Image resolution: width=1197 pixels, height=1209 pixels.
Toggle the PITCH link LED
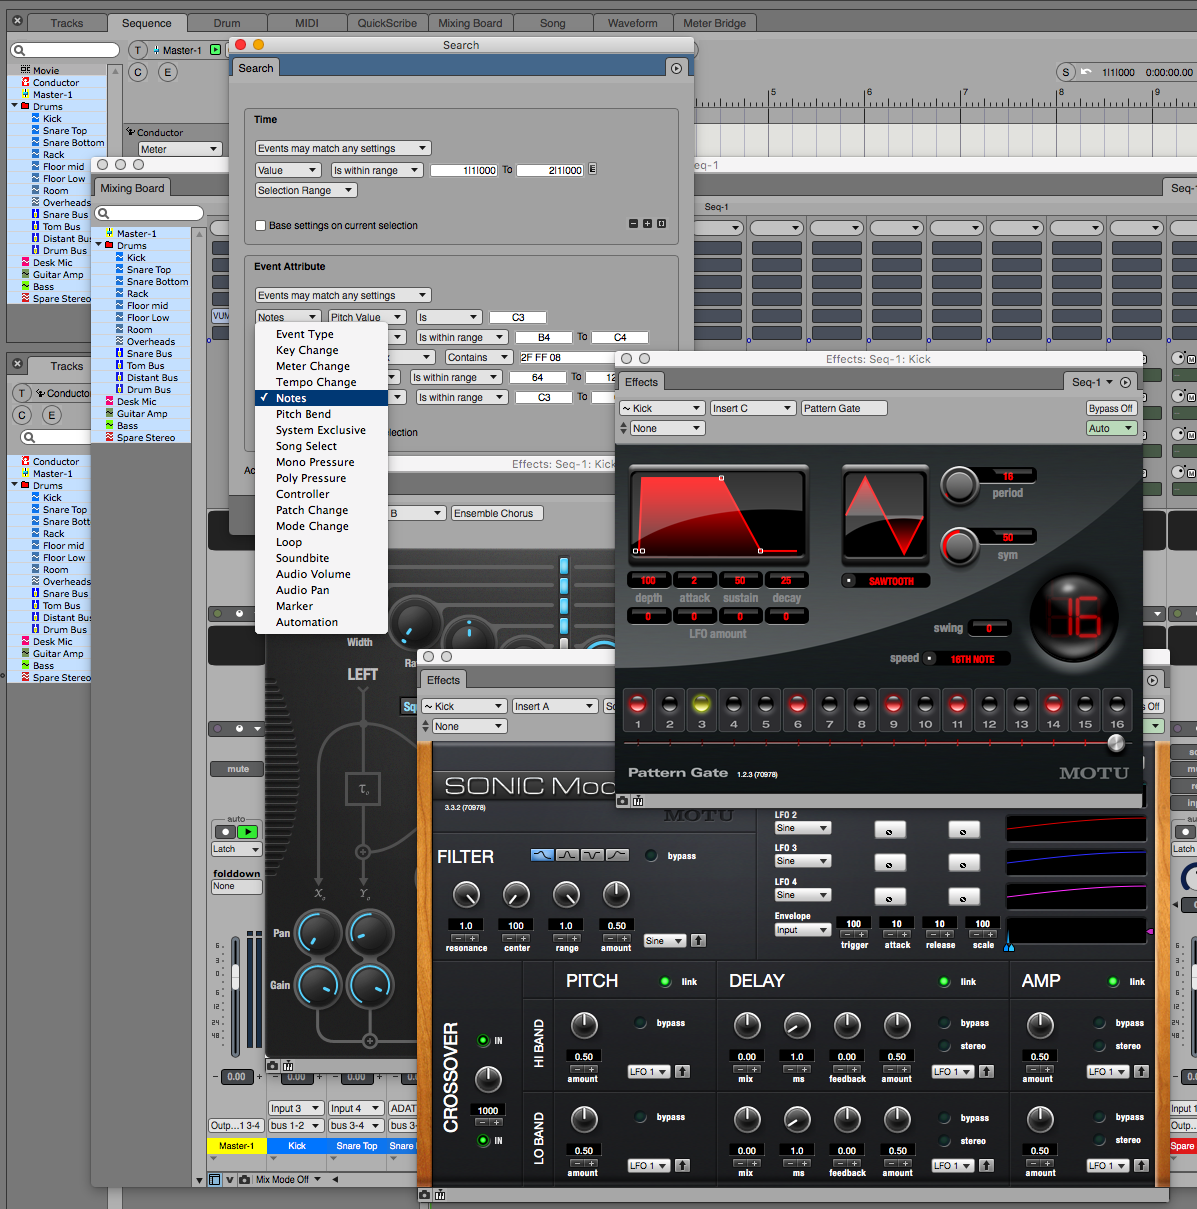coord(665,982)
